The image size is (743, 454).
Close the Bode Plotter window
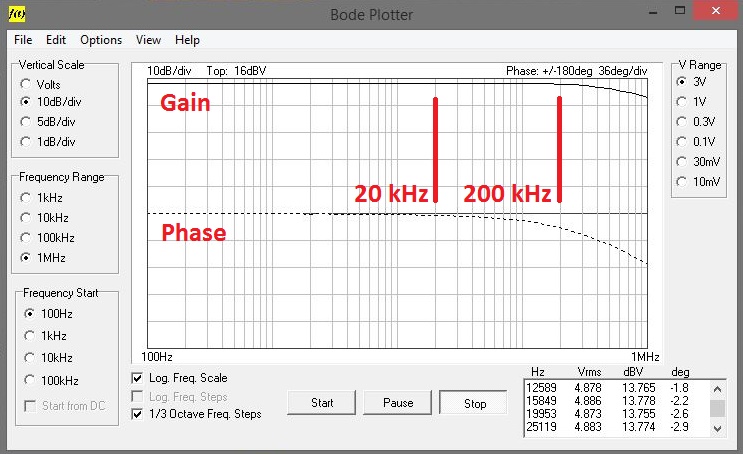pyautogui.click(x=716, y=10)
